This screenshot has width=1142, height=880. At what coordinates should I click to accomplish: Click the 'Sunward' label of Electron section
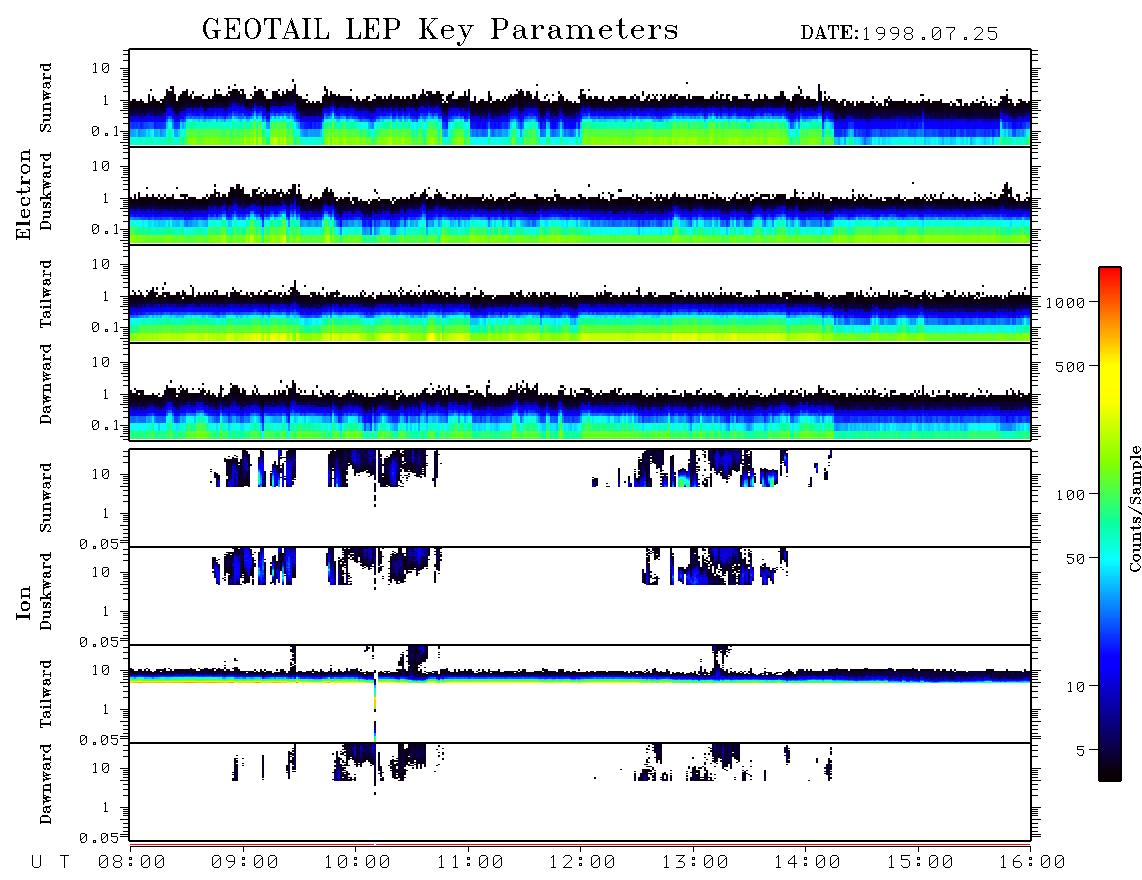click(x=46, y=98)
